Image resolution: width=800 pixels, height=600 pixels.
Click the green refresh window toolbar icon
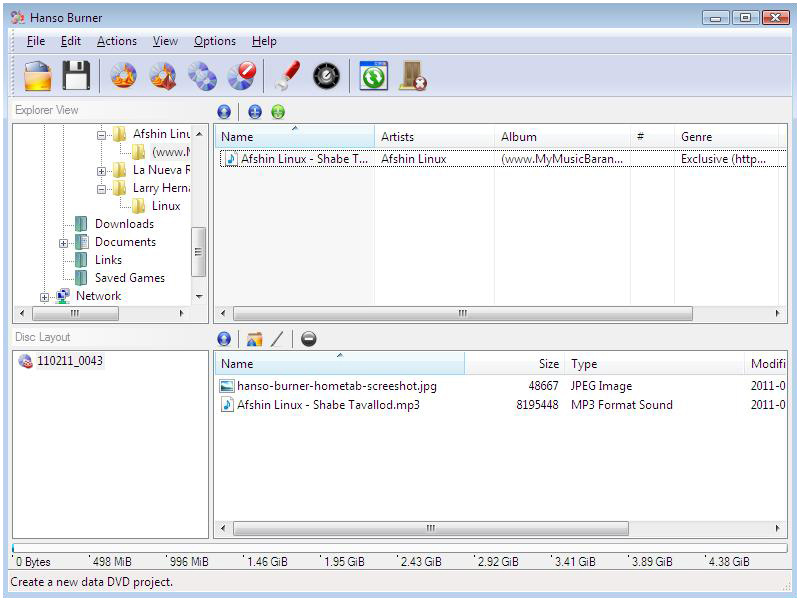(373, 76)
